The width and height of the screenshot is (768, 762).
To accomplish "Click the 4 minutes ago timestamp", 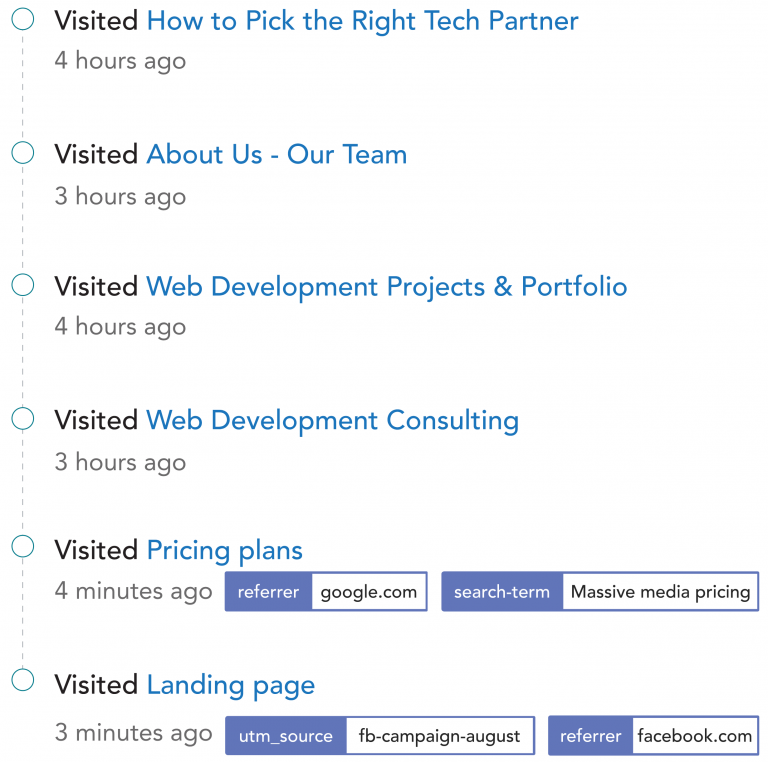I will click(133, 591).
